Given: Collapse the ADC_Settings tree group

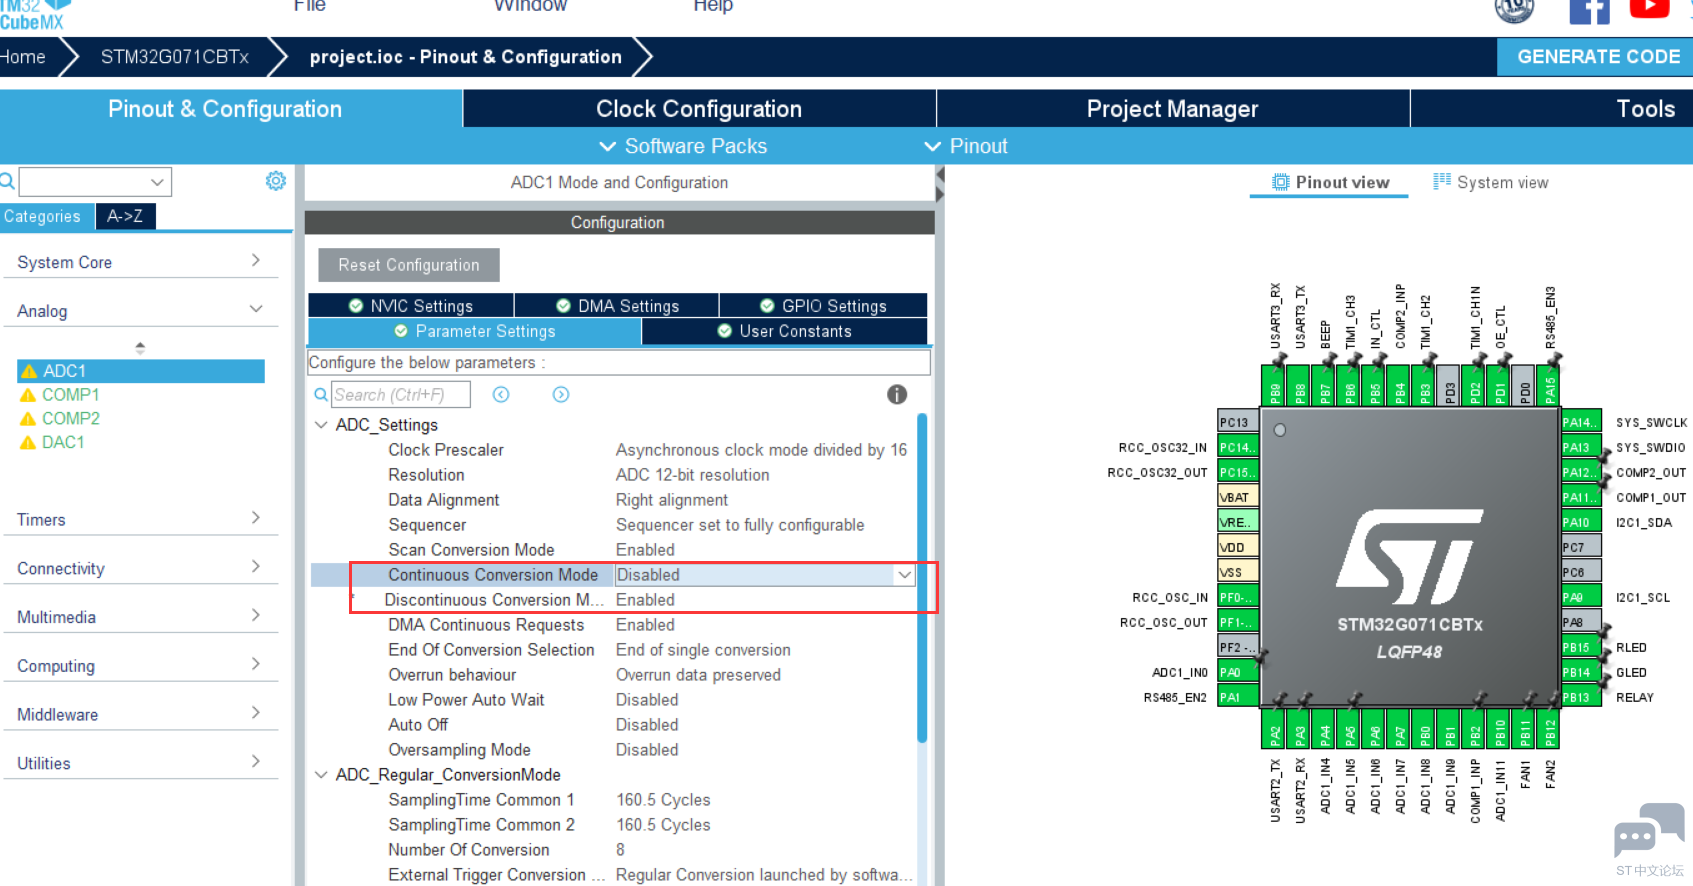Looking at the screenshot, I should (x=321, y=425).
